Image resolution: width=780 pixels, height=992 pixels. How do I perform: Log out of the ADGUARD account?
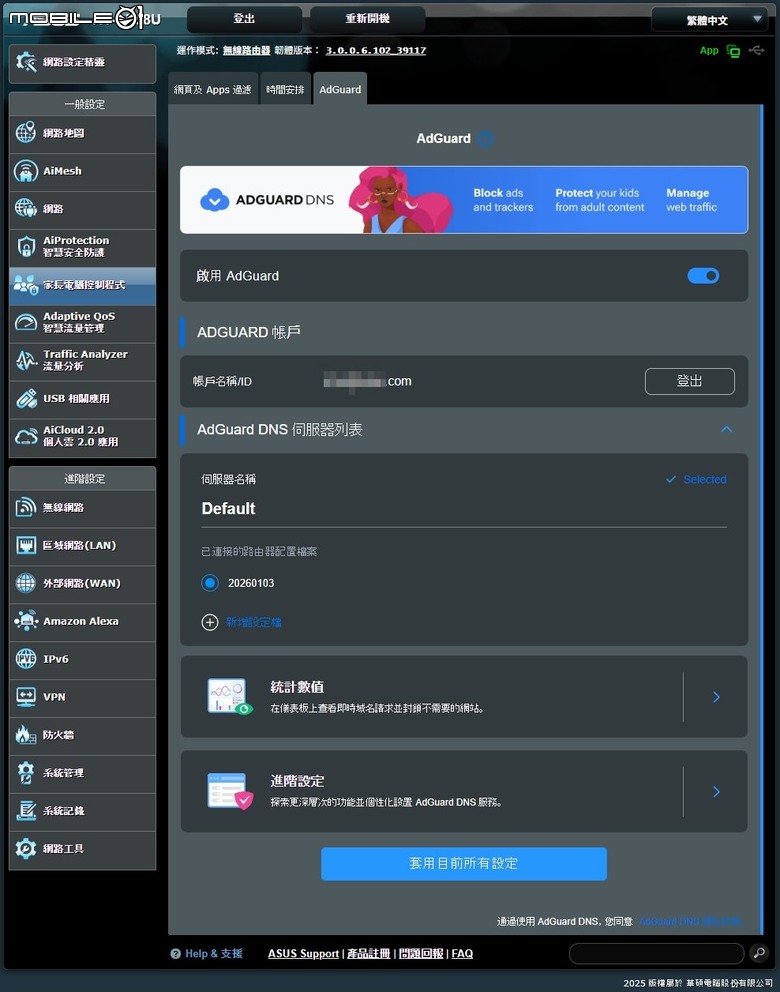tap(690, 381)
